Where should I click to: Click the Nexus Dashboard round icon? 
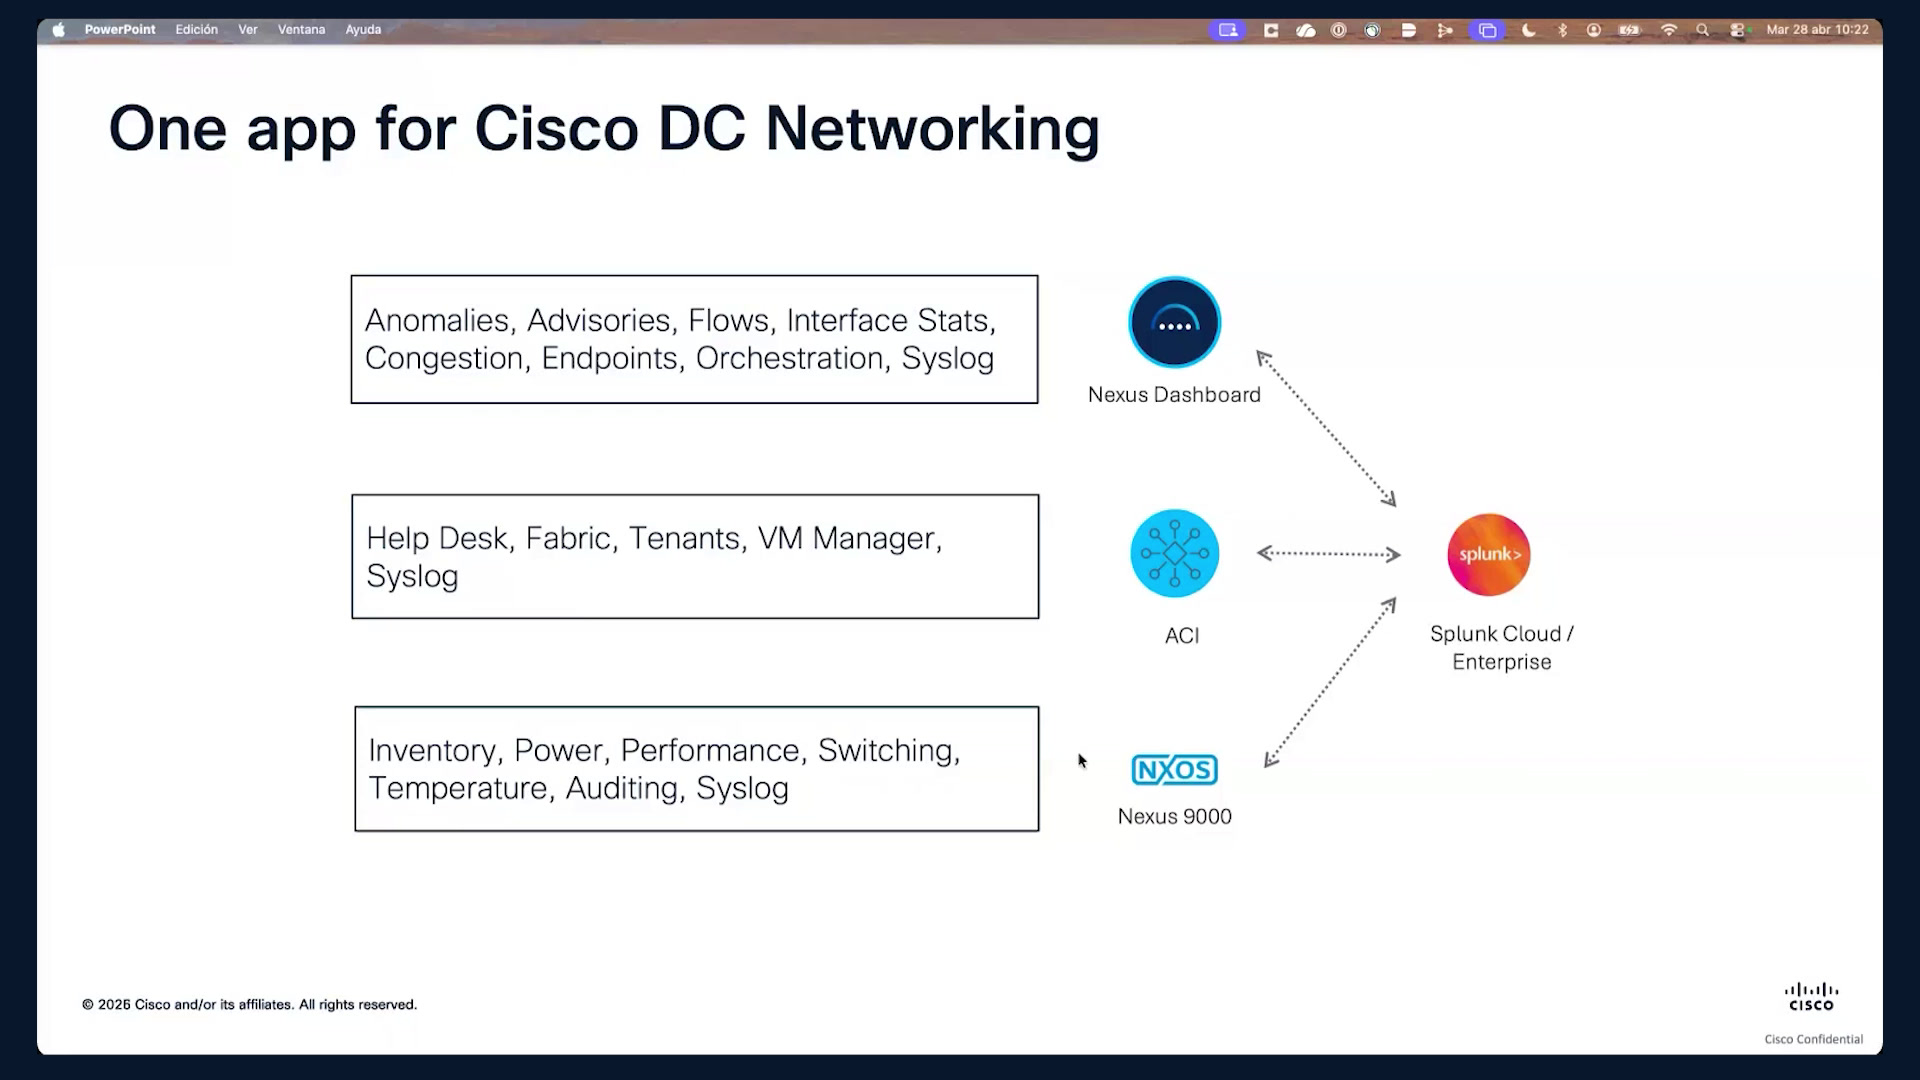click(1175, 322)
